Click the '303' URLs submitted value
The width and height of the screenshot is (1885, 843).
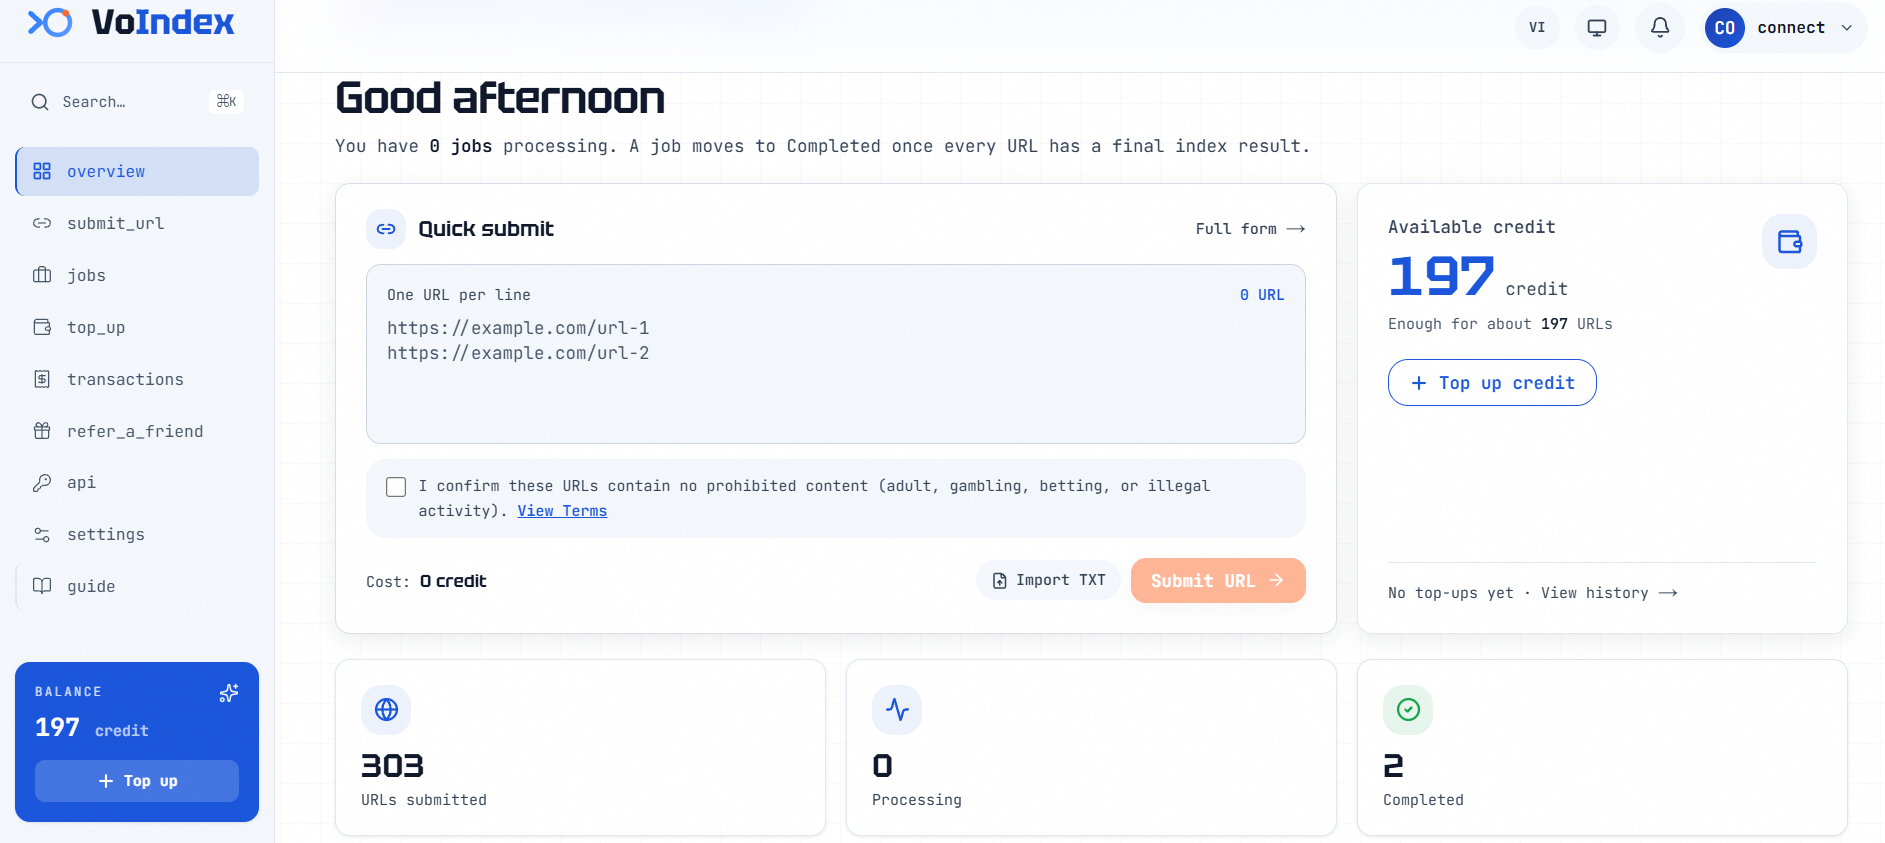point(392,766)
